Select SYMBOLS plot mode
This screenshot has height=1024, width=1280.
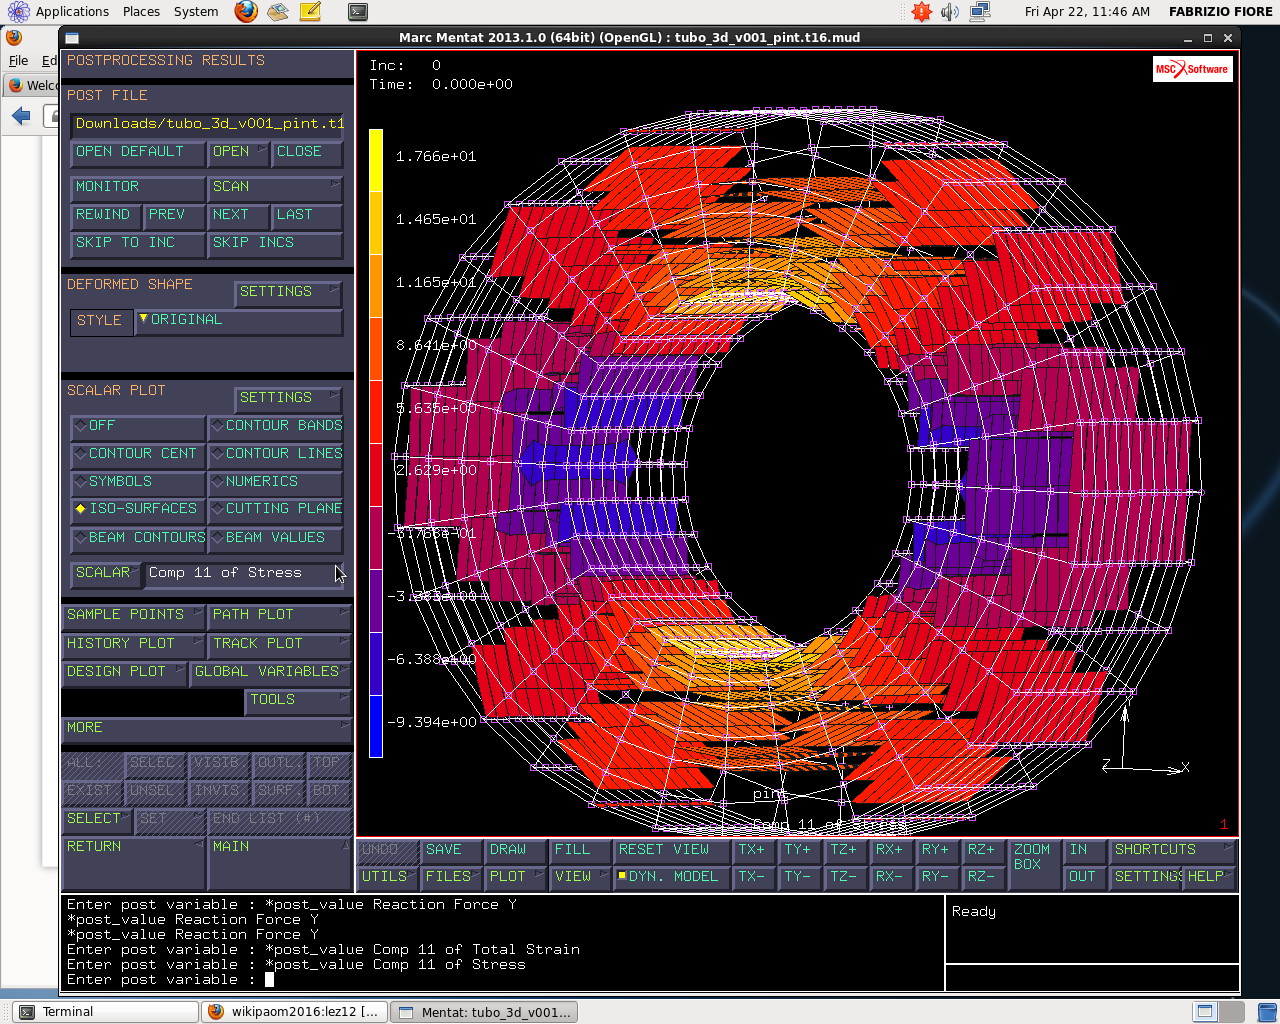[x=138, y=482]
